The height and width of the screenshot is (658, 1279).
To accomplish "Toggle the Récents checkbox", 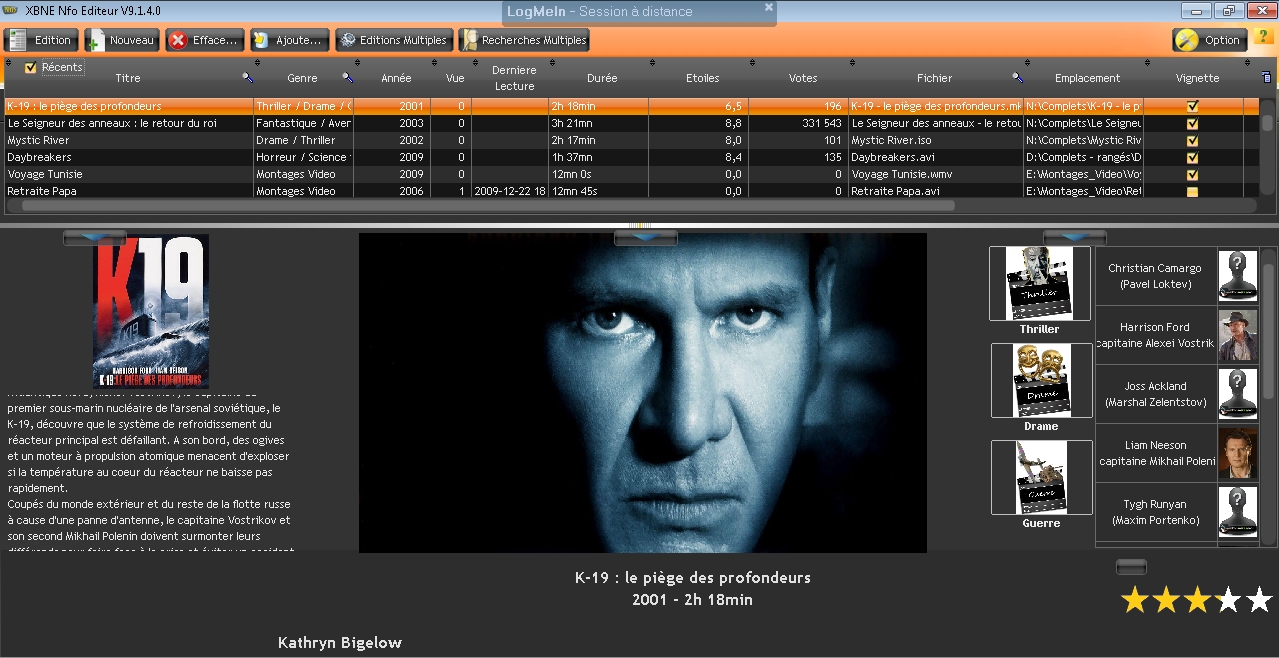I will click(30, 68).
